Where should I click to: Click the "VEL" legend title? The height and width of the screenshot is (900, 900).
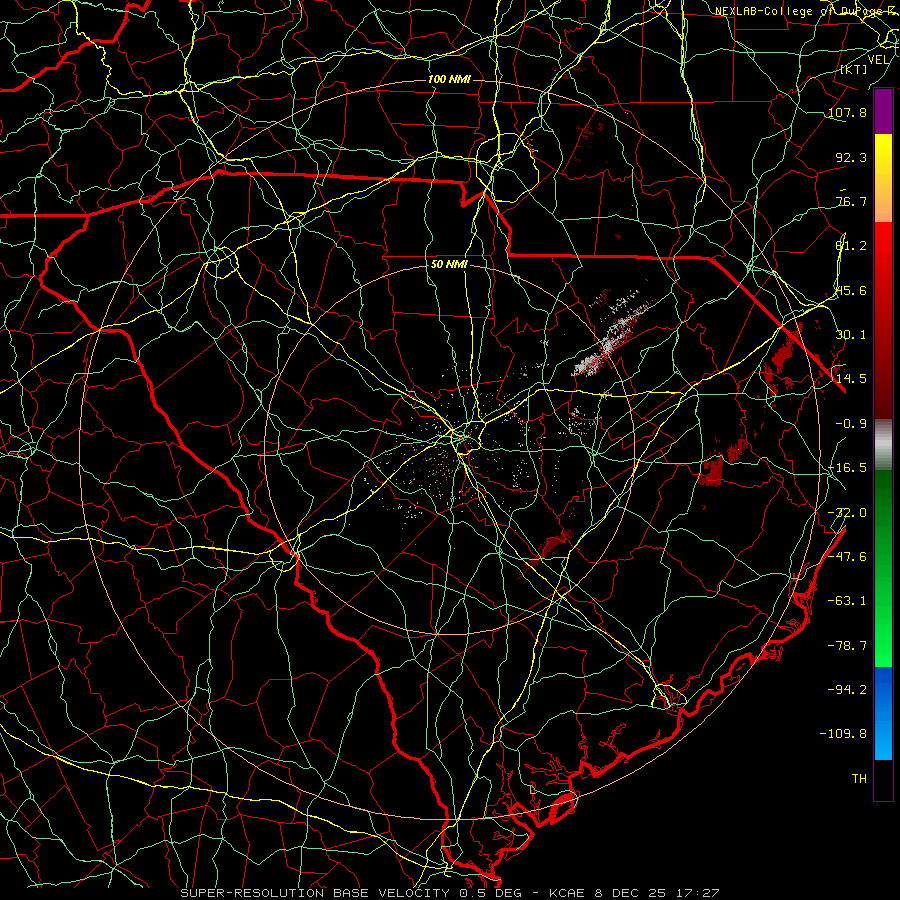pyautogui.click(x=878, y=60)
